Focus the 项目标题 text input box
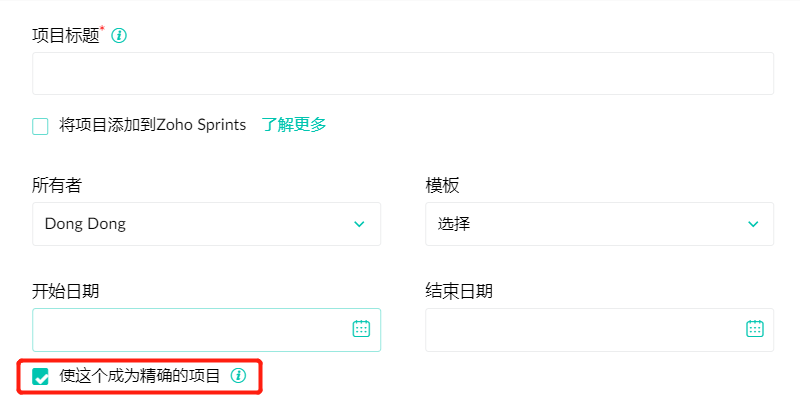This screenshot has width=800, height=408. point(402,73)
